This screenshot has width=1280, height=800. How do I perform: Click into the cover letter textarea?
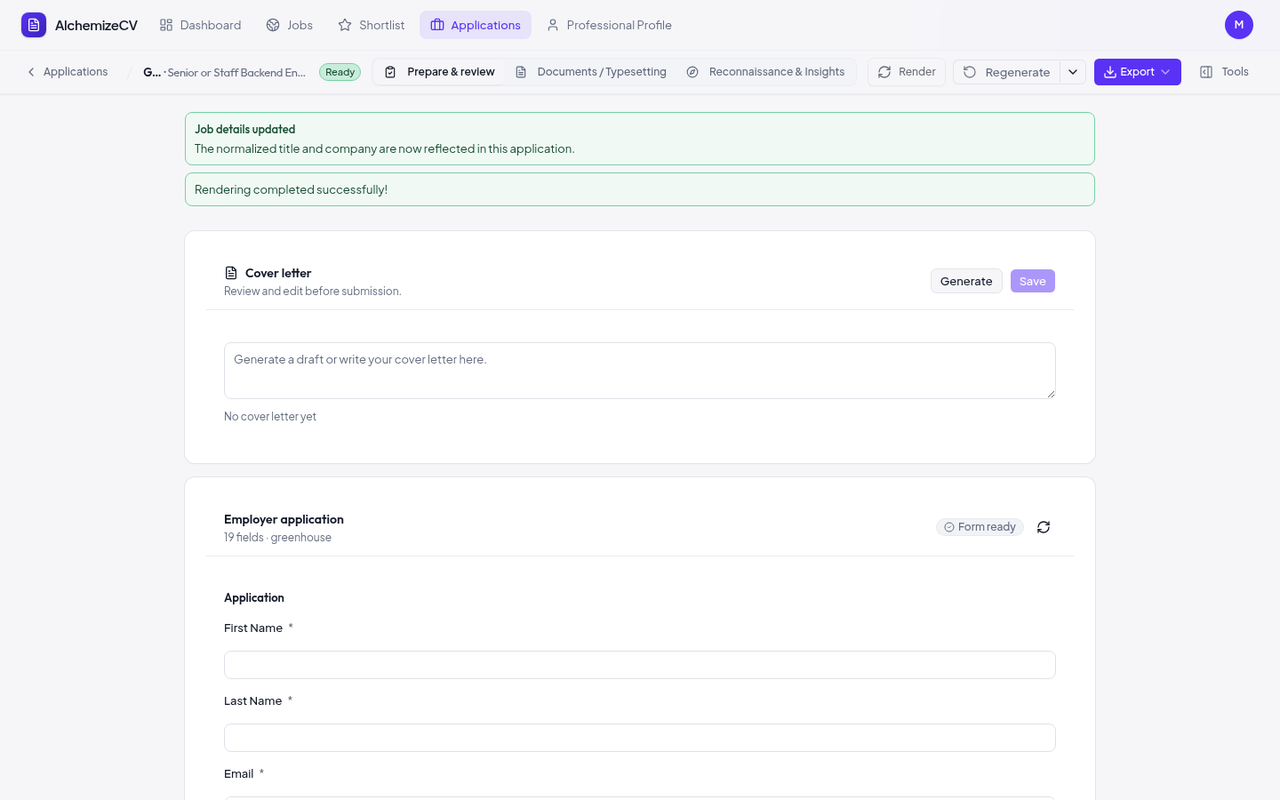[x=640, y=371]
